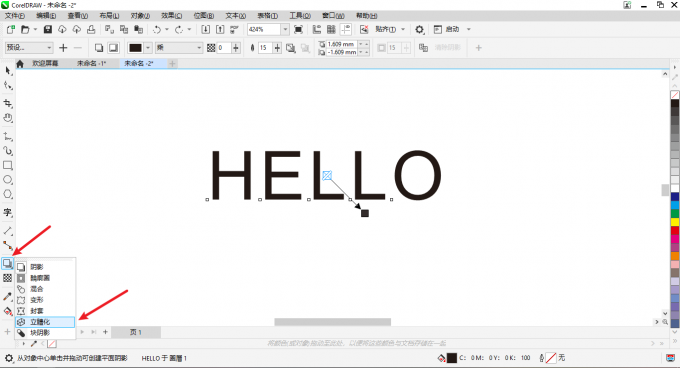The image size is (680, 368).
Task: Open the 文件 File menu
Action: [14, 16]
